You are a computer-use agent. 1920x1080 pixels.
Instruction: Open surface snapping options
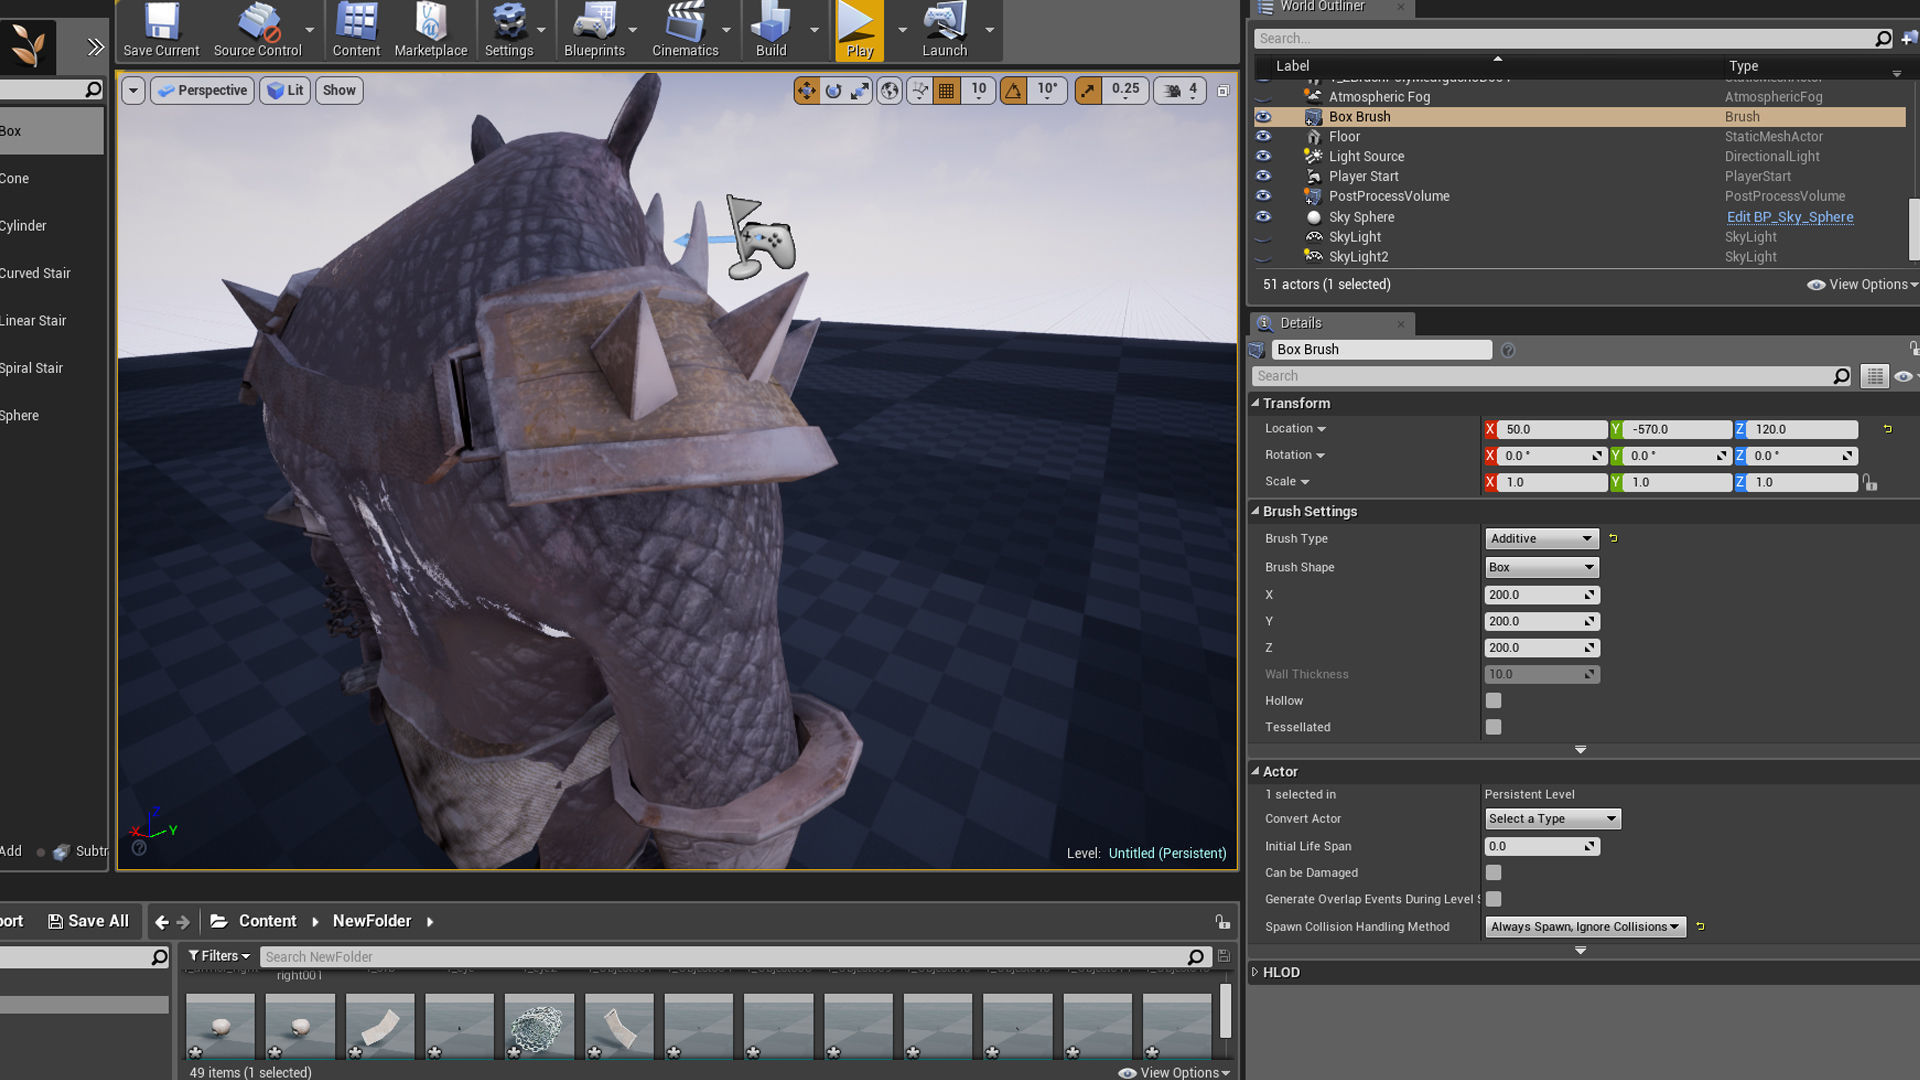[x=920, y=90]
